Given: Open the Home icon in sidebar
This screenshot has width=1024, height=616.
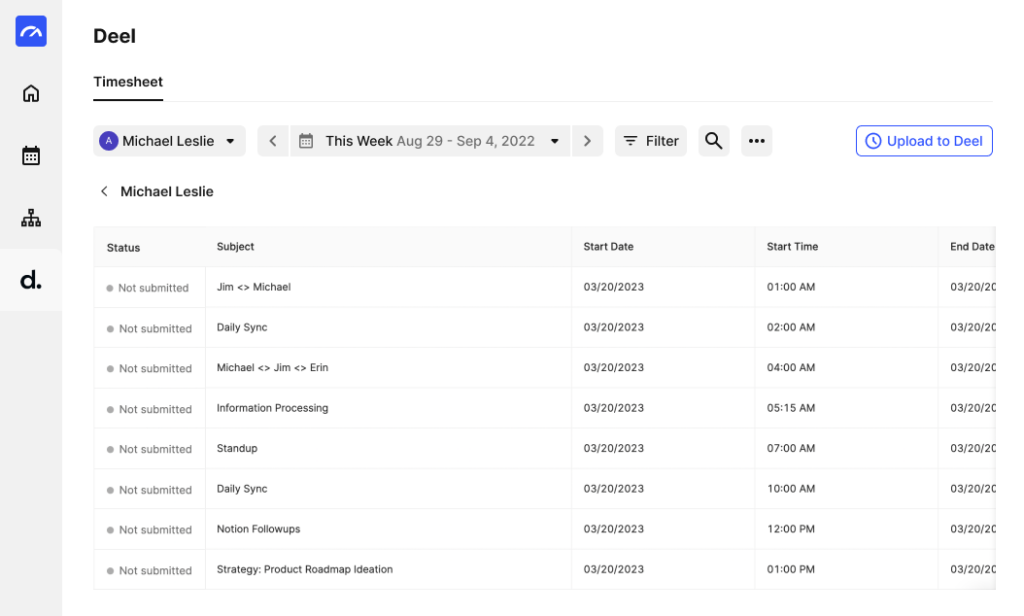Looking at the screenshot, I should tap(31, 94).
